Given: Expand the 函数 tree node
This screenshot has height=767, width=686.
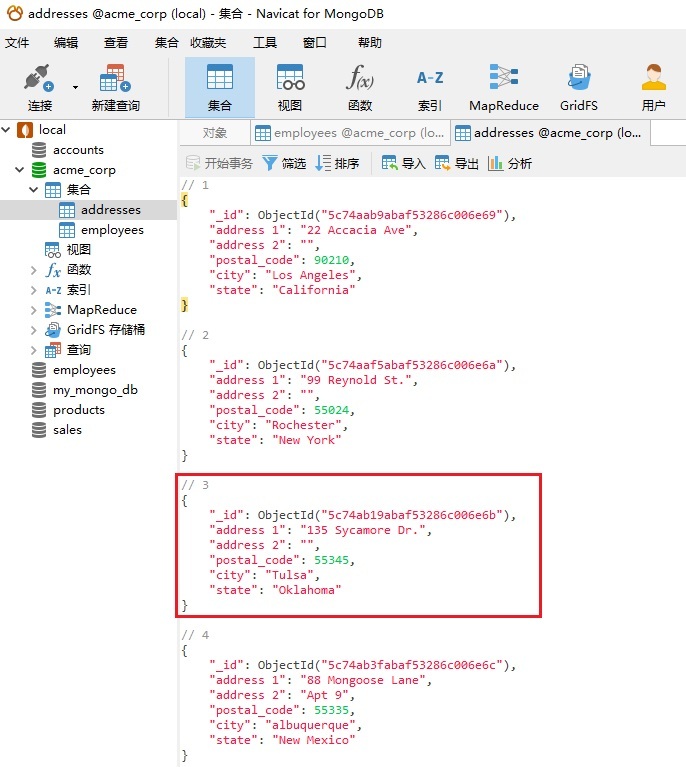Looking at the screenshot, I should tap(33, 270).
